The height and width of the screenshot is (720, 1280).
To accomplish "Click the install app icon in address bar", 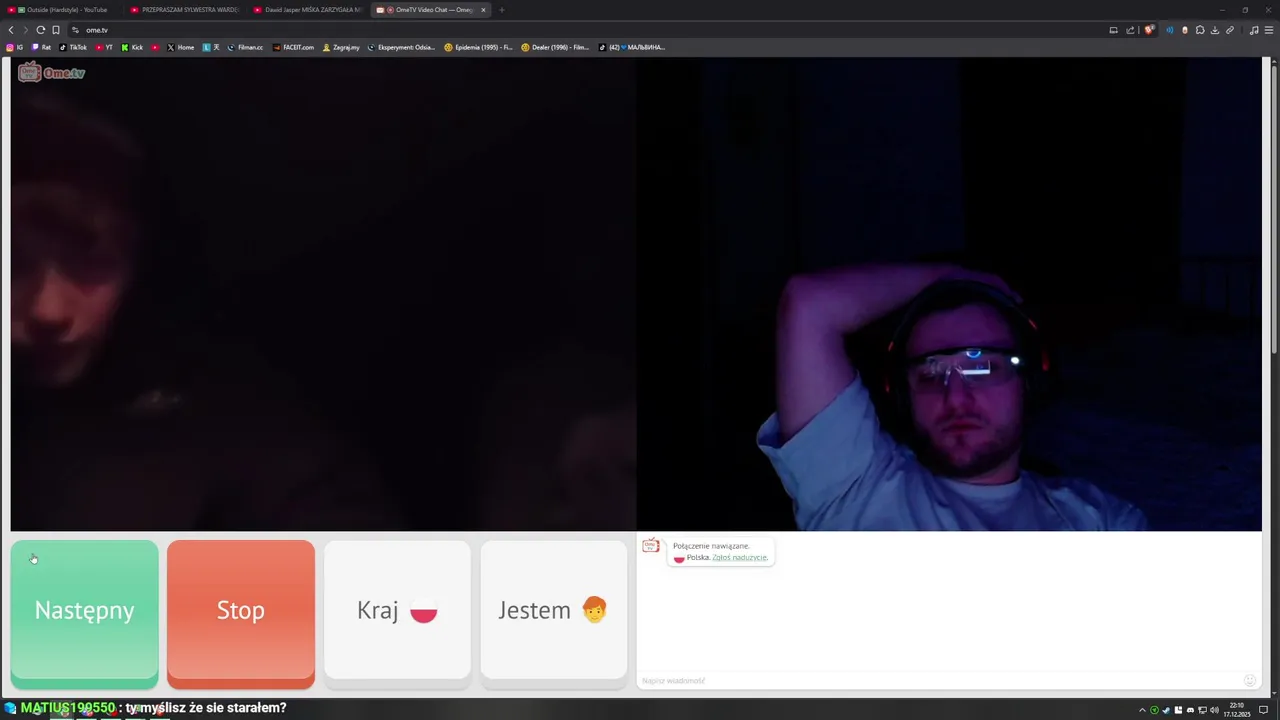I will point(1113,30).
